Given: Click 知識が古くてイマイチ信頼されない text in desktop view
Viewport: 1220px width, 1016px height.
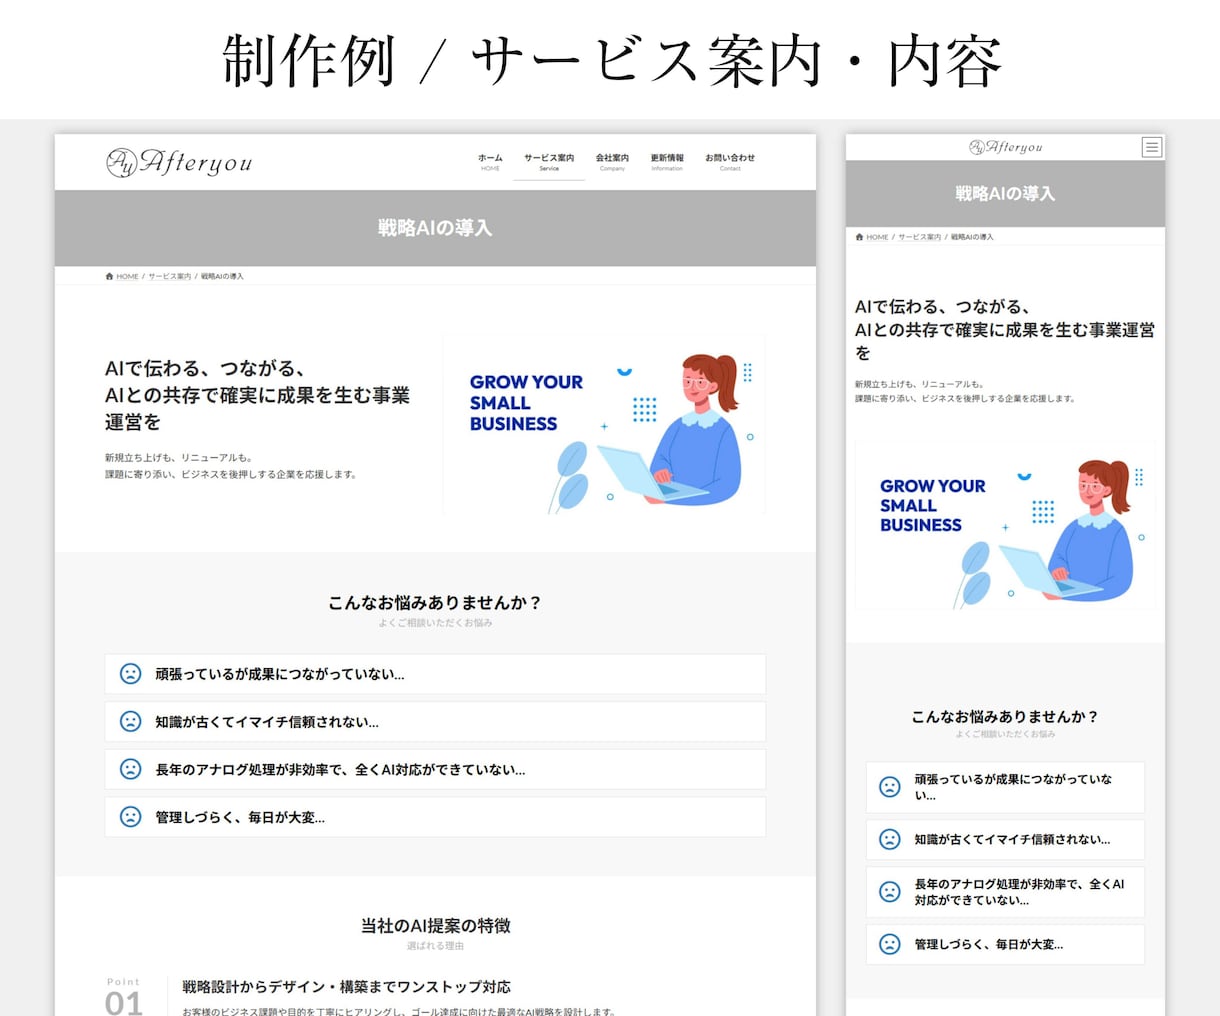Looking at the screenshot, I should 266,722.
